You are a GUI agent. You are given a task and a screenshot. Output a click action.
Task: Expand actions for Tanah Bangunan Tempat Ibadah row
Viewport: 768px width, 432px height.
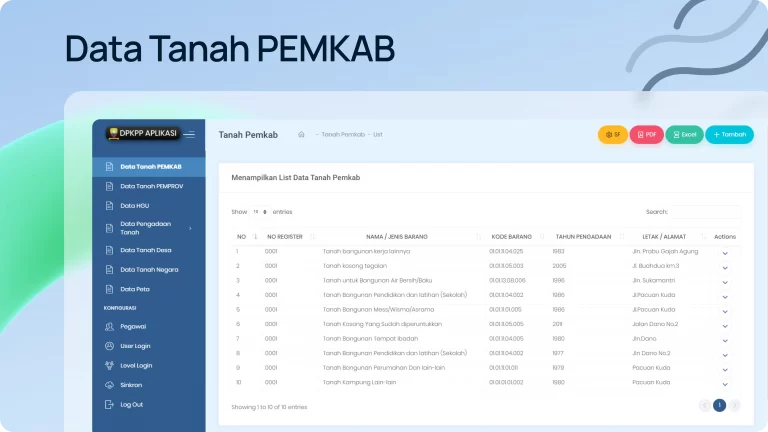click(725, 340)
